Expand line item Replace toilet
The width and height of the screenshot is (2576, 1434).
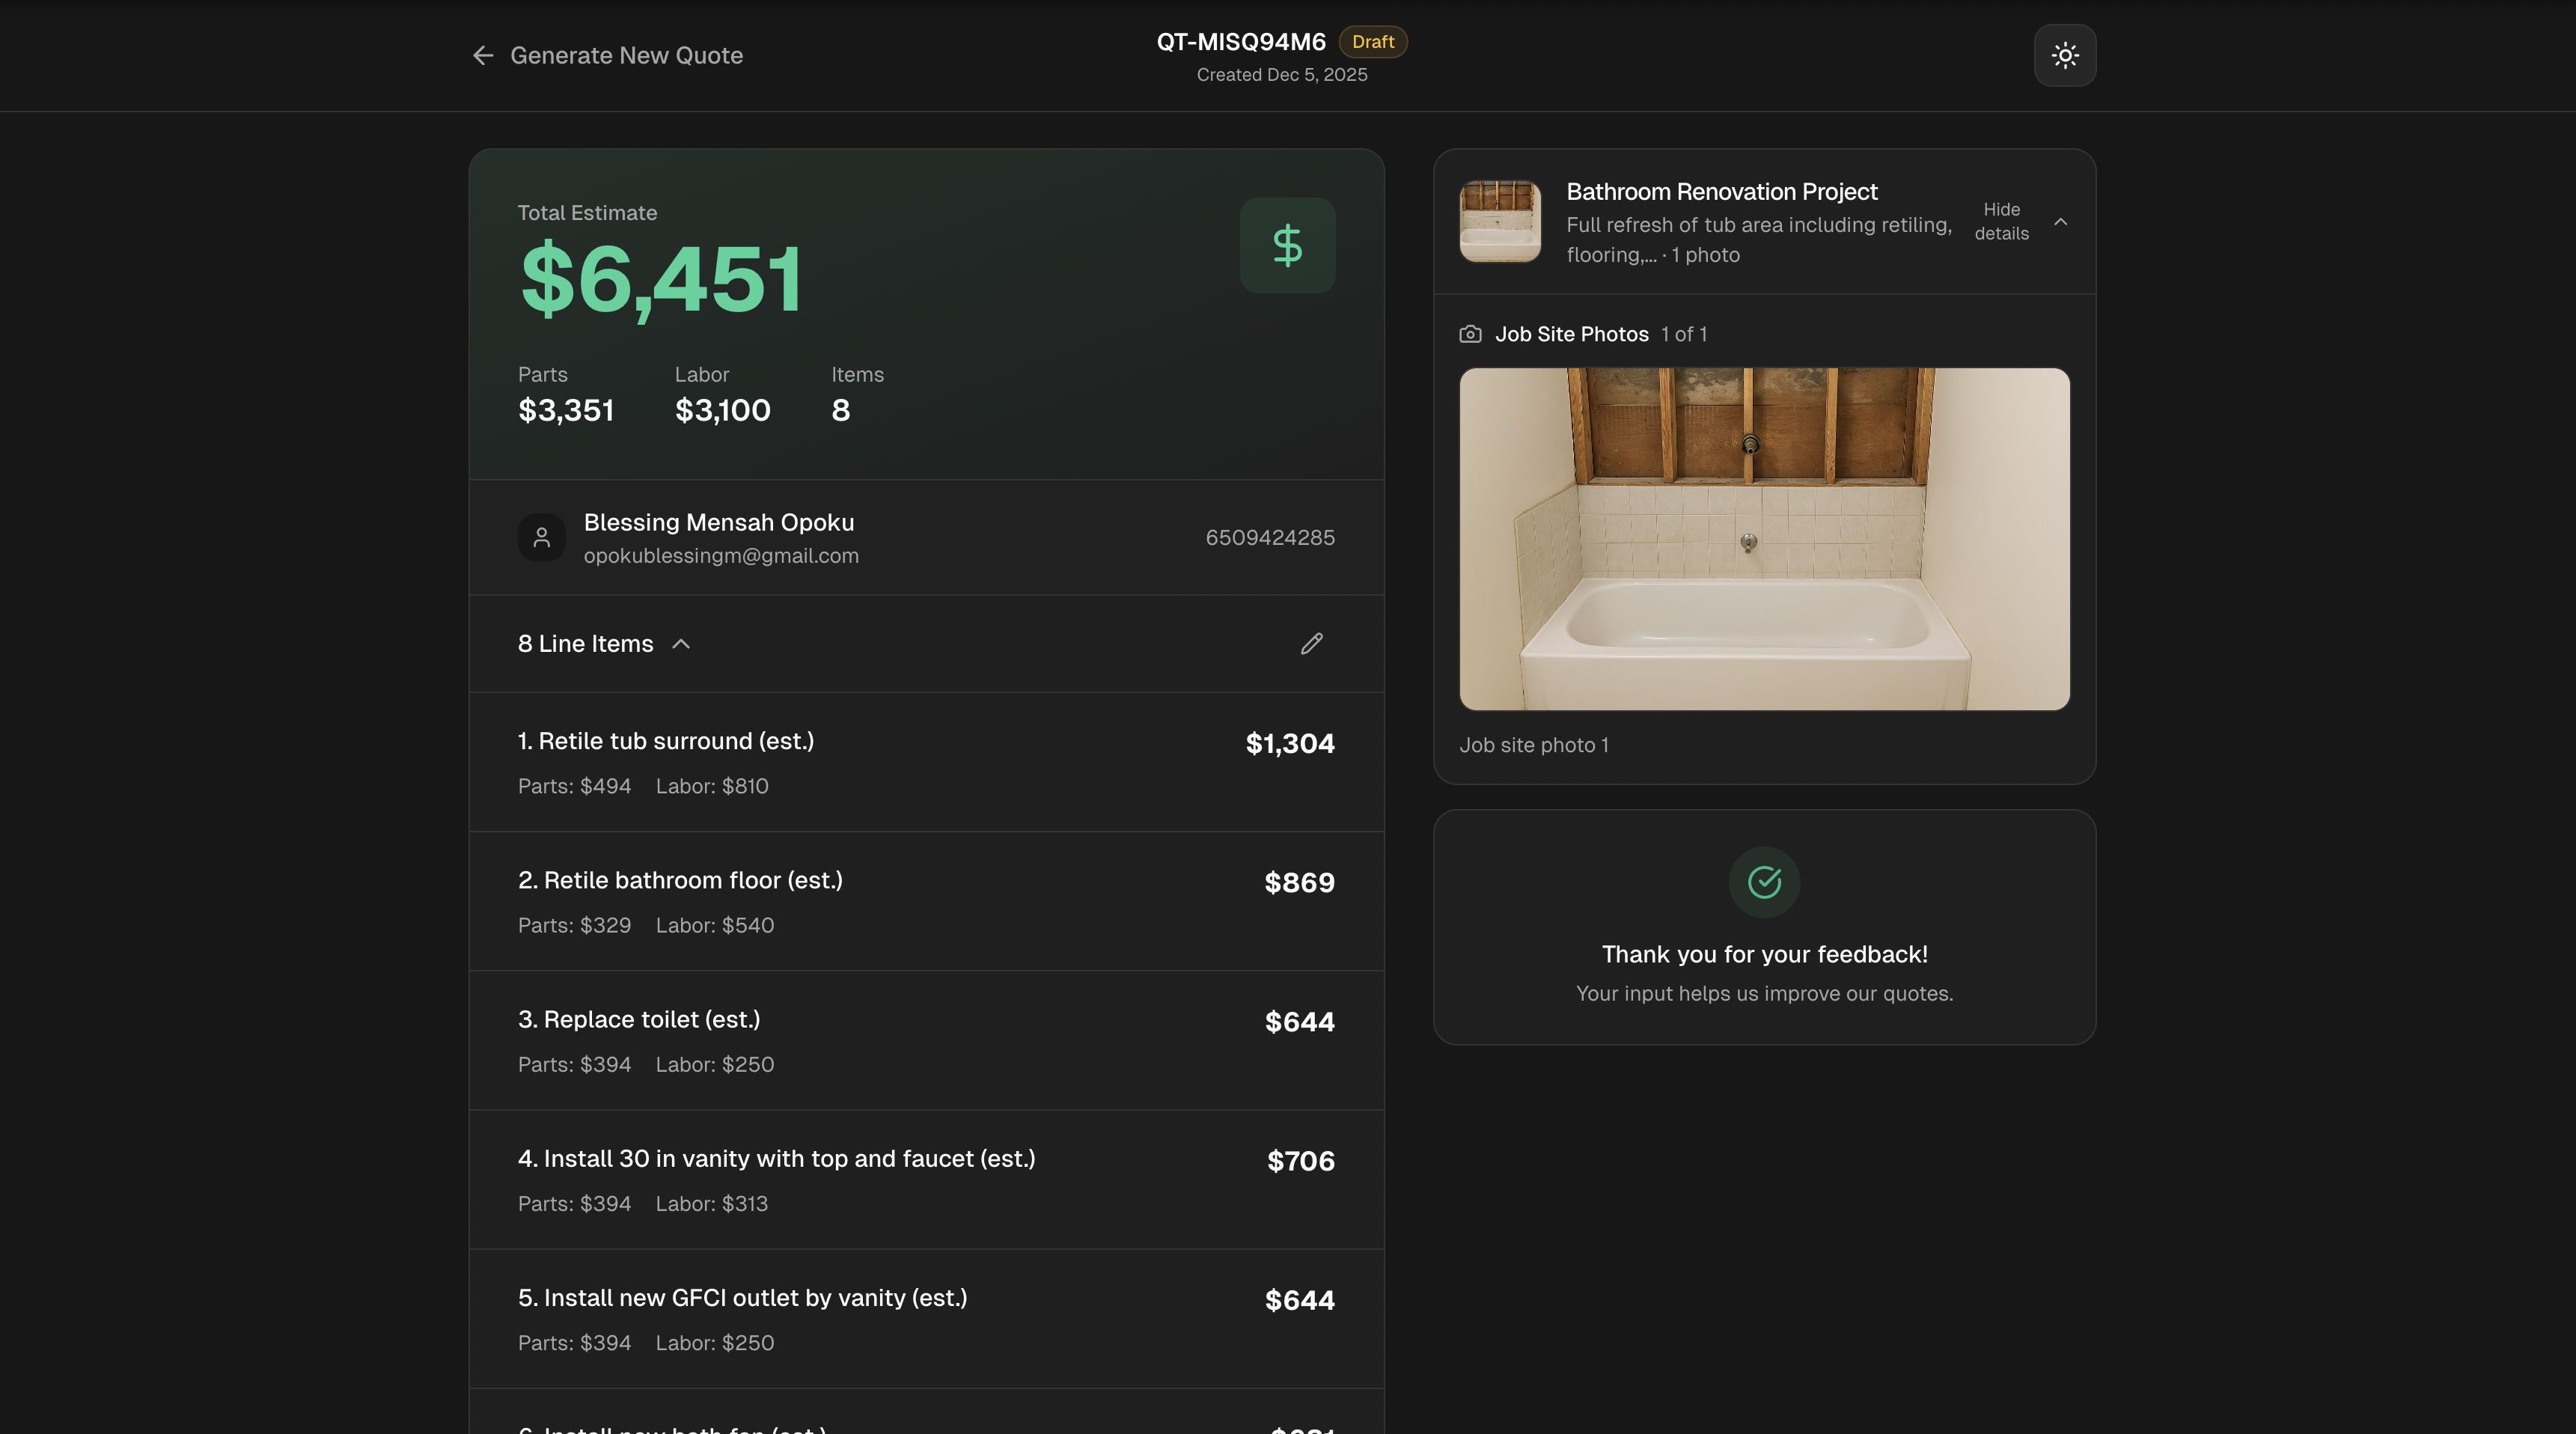tap(639, 1019)
